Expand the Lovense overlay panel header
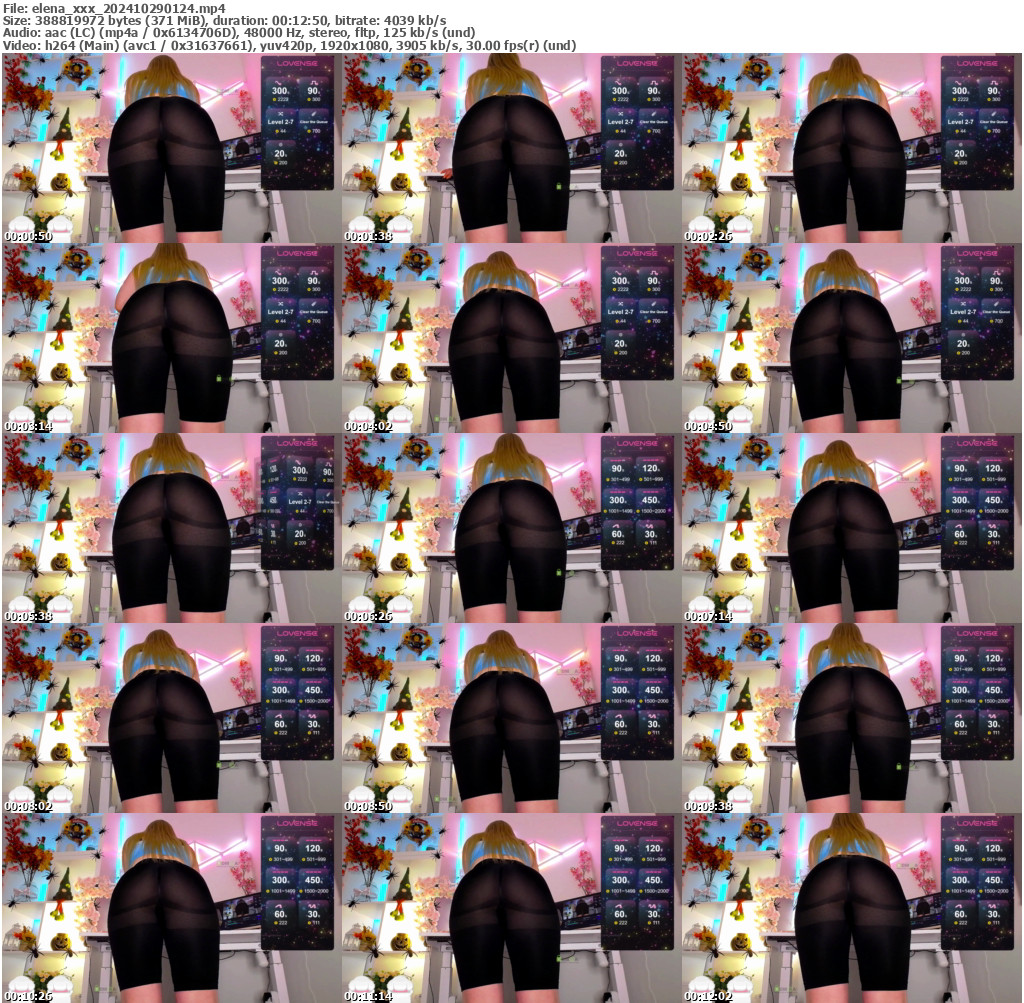 tap(297, 63)
